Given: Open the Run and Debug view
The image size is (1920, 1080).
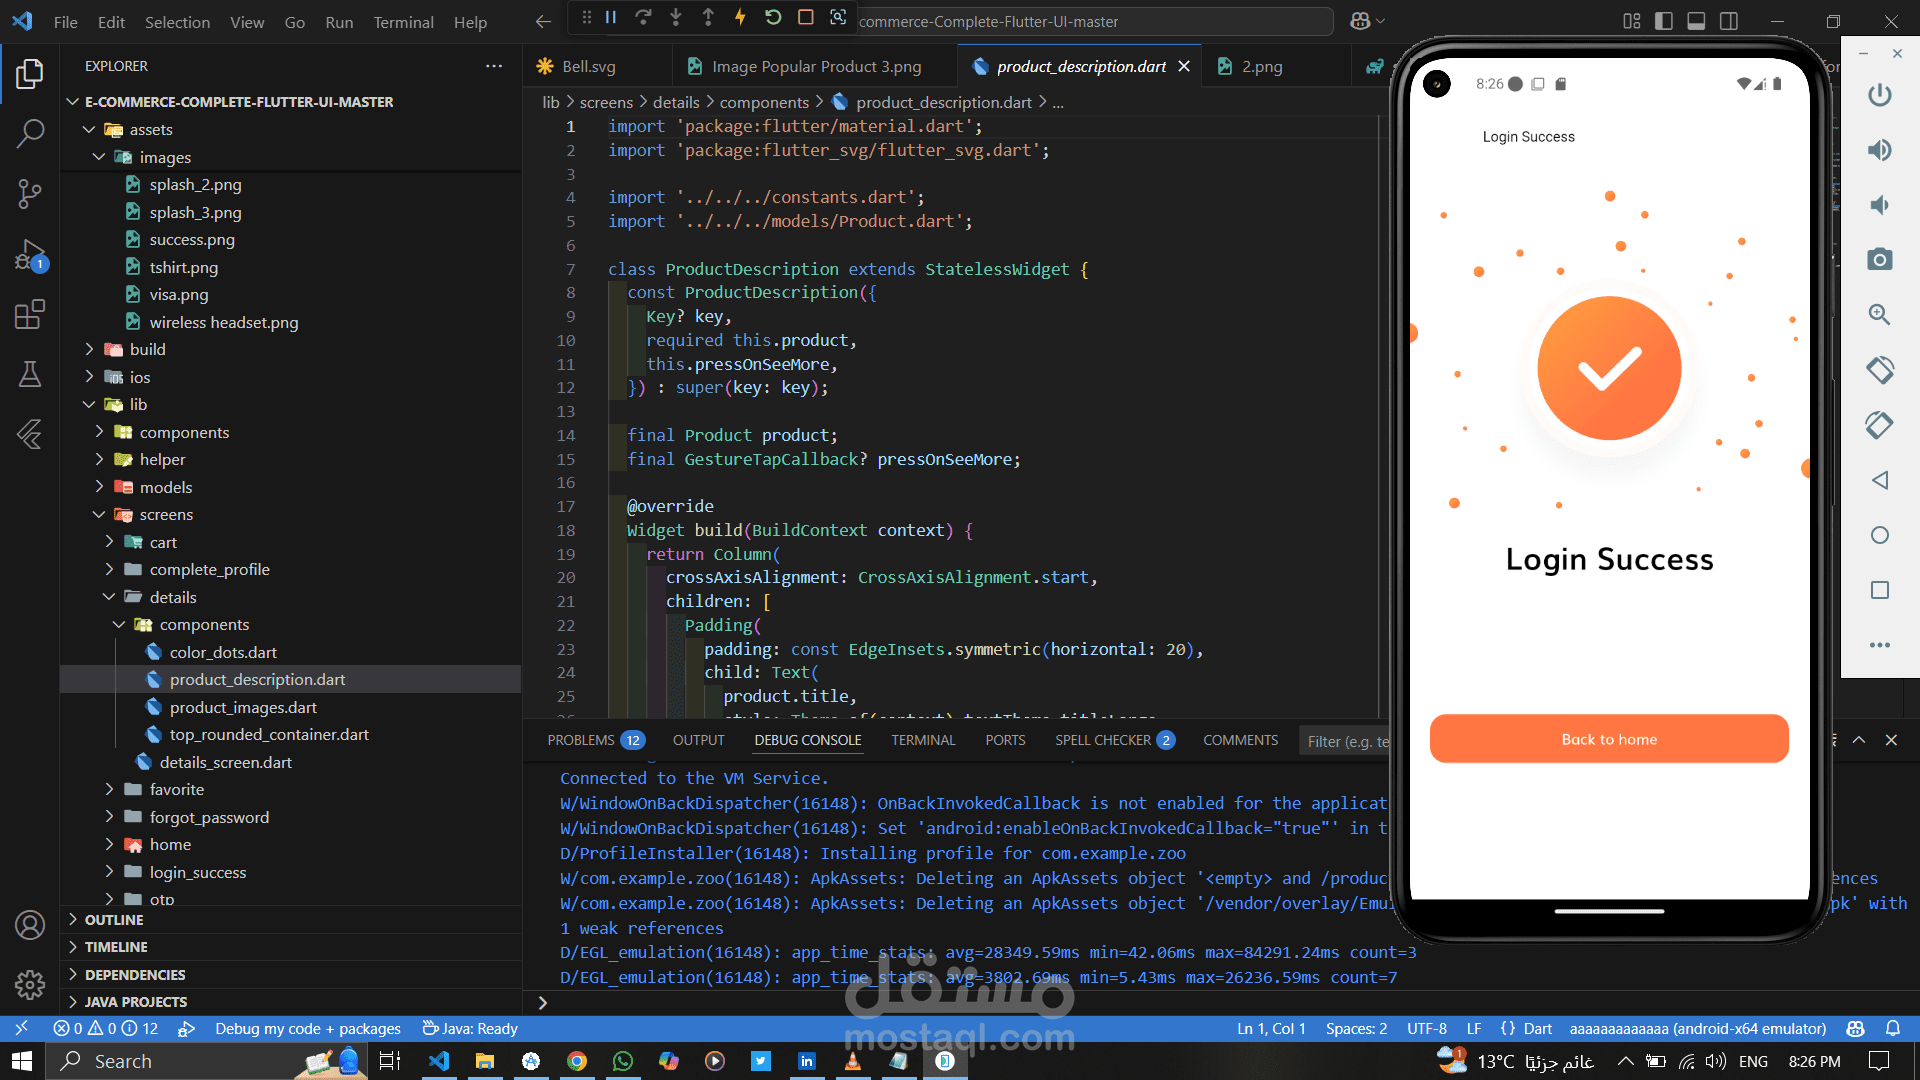Looking at the screenshot, I should coord(30,255).
